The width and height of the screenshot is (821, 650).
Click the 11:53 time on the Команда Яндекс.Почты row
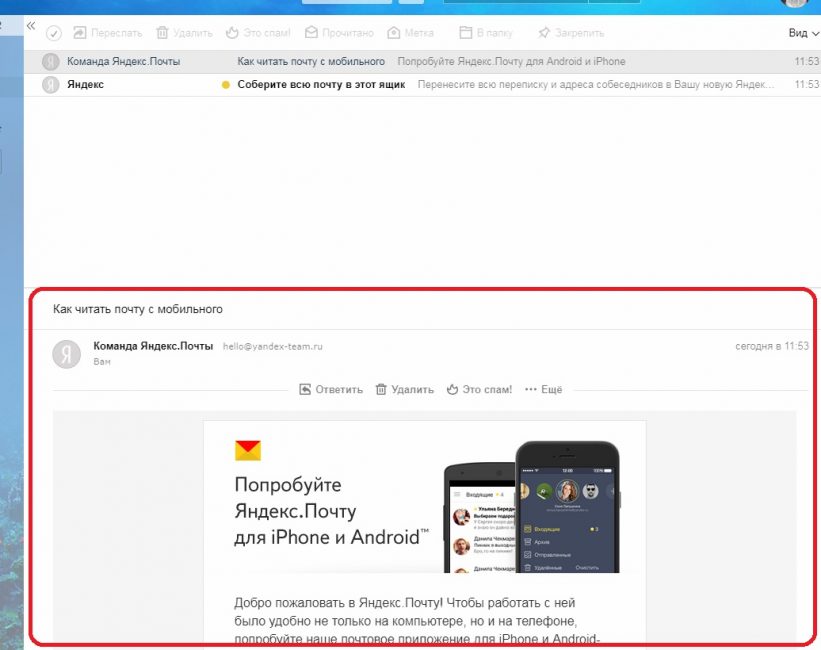pos(807,61)
